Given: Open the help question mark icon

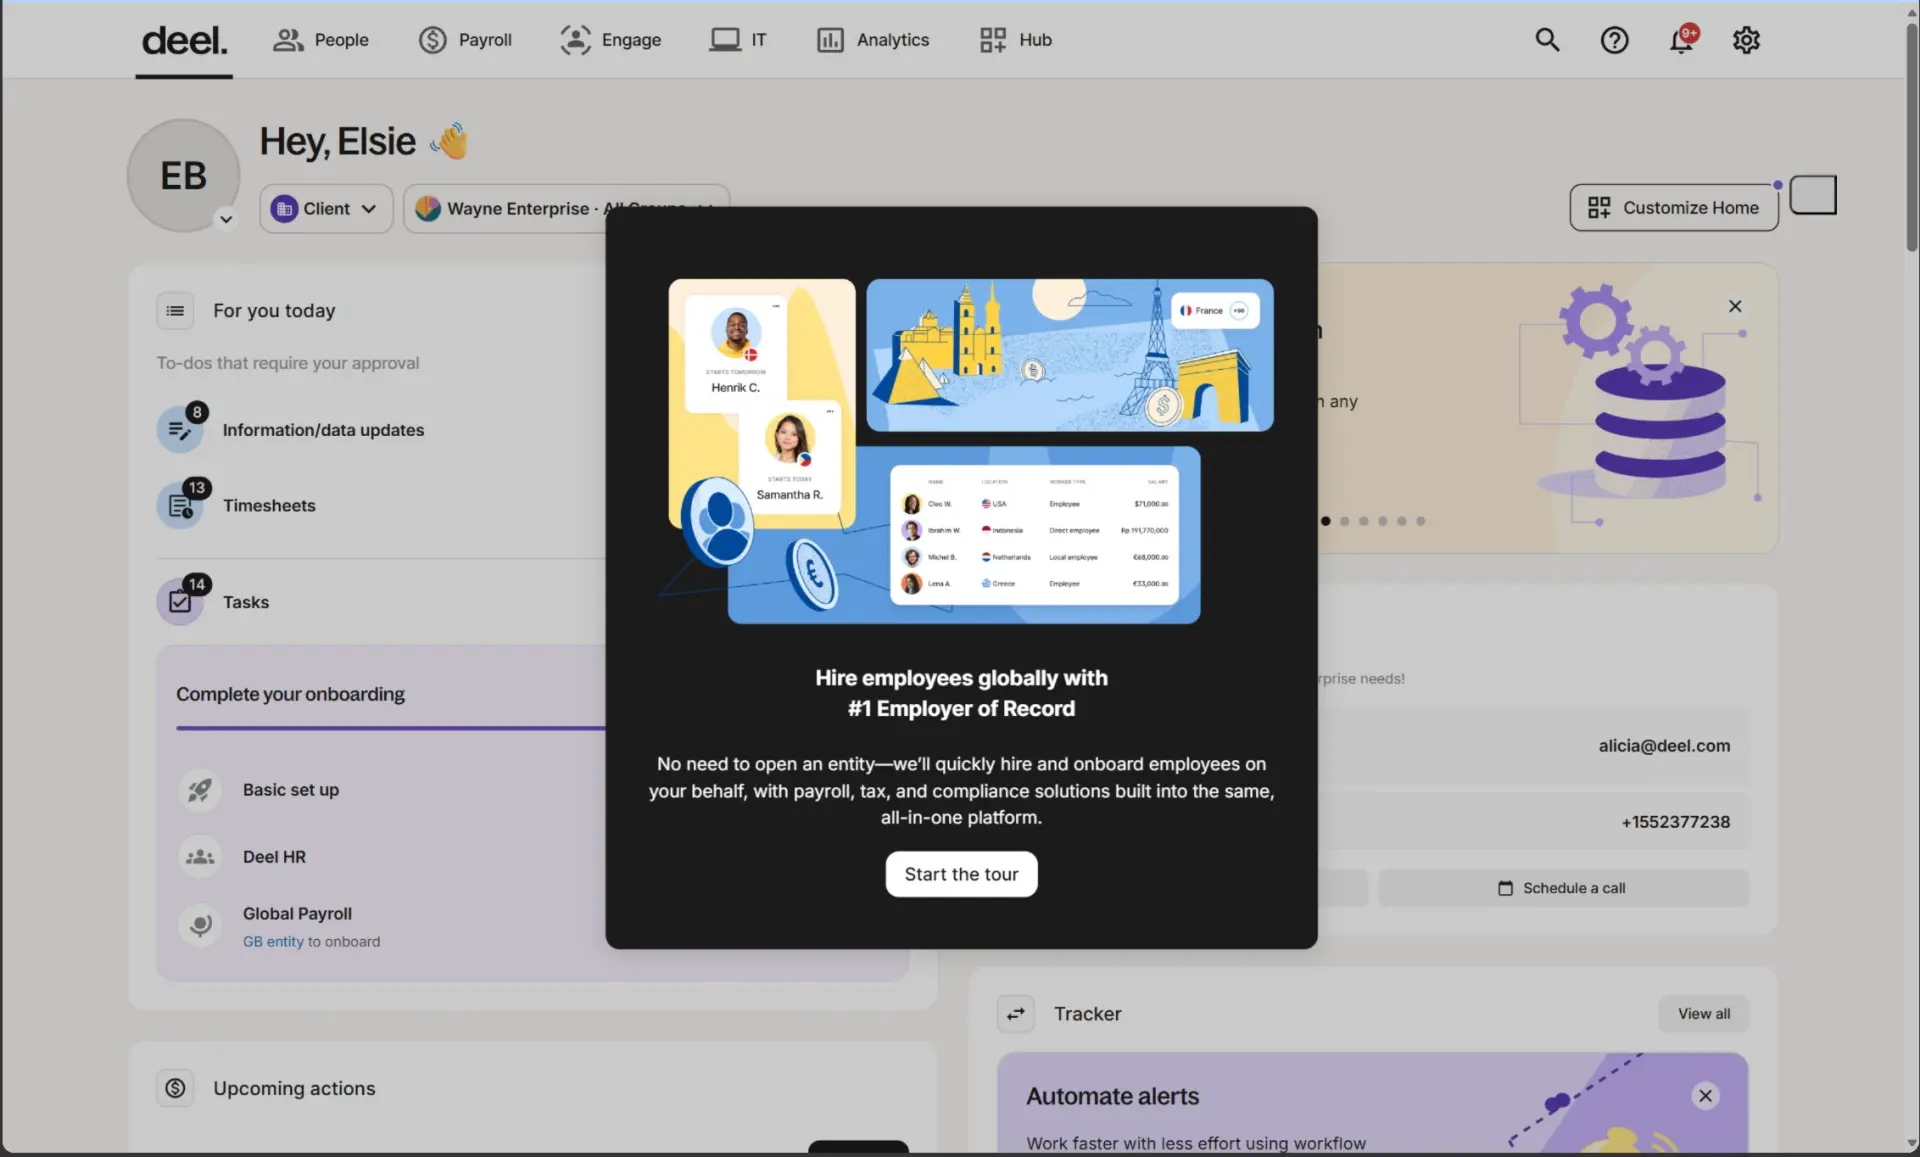Looking at the screenshot, I should coord(1614,40).
